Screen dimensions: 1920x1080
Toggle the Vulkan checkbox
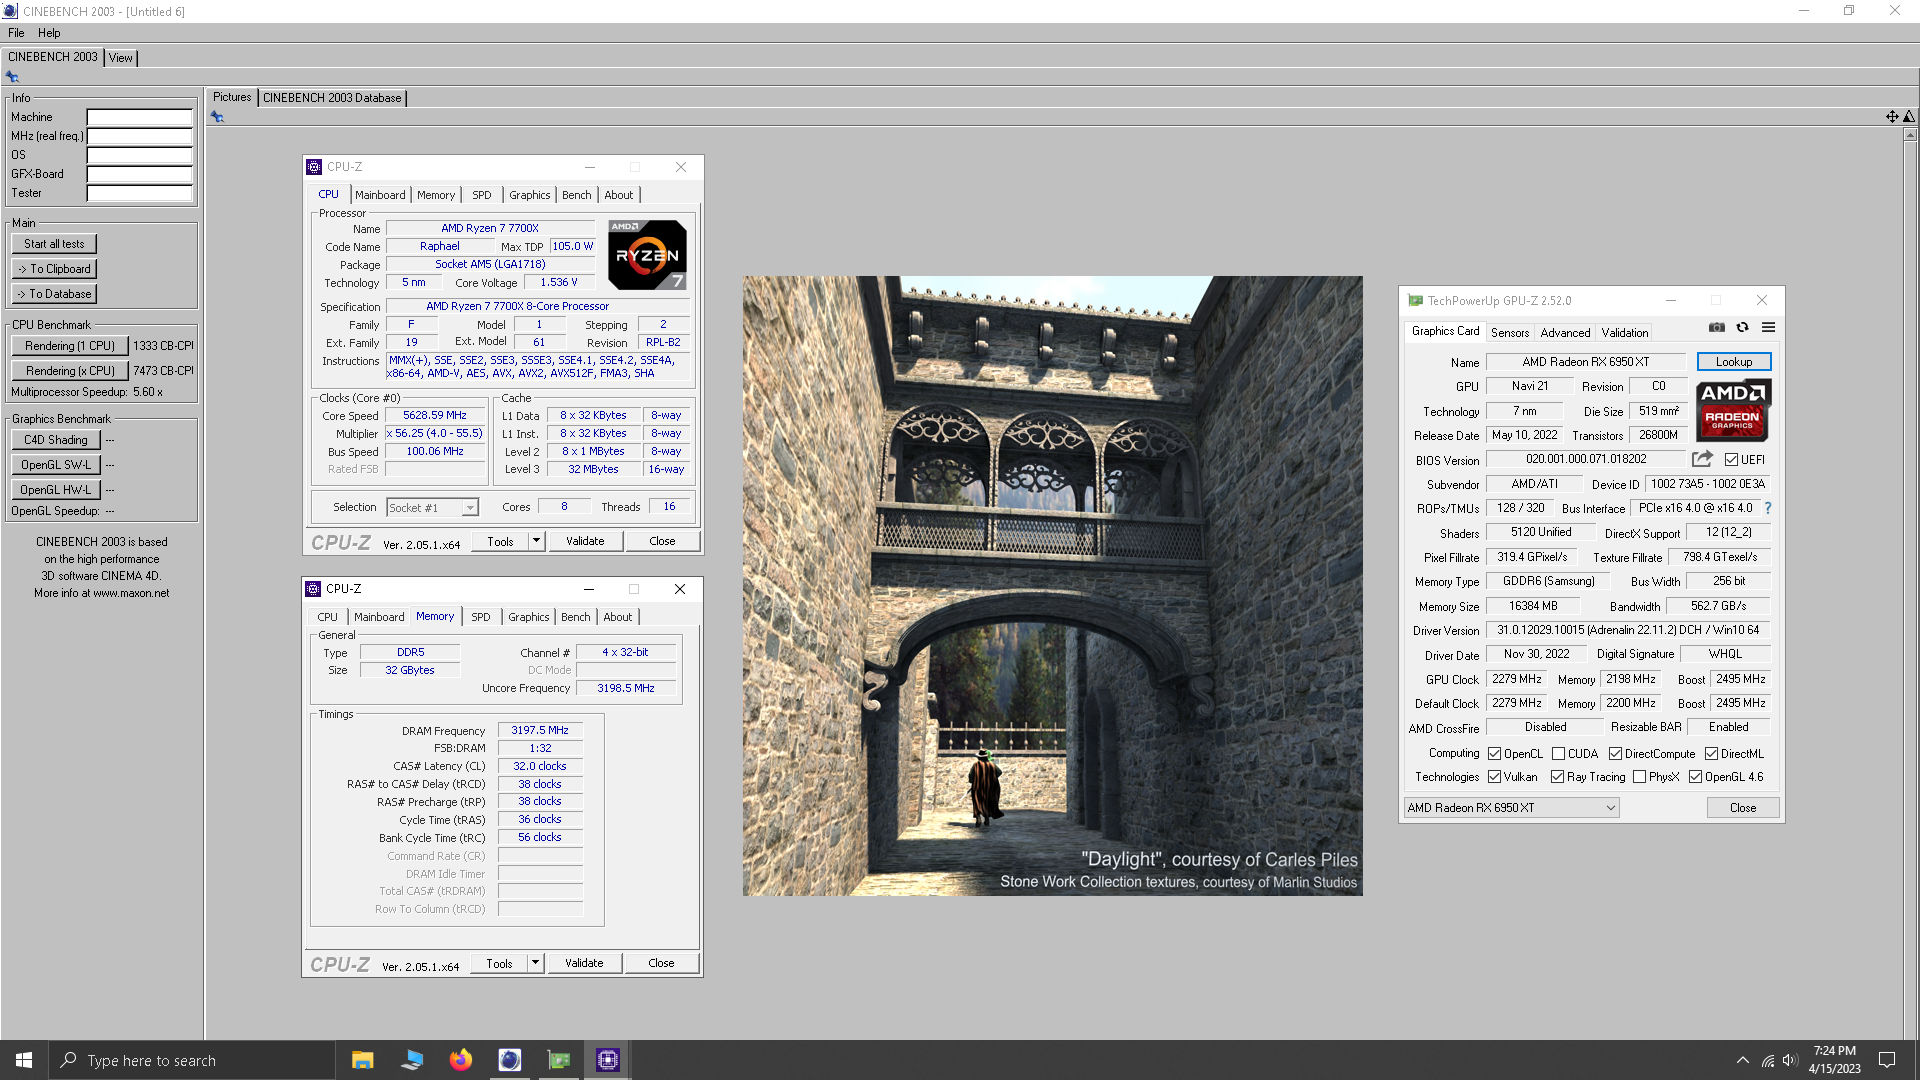[1494, 777]
